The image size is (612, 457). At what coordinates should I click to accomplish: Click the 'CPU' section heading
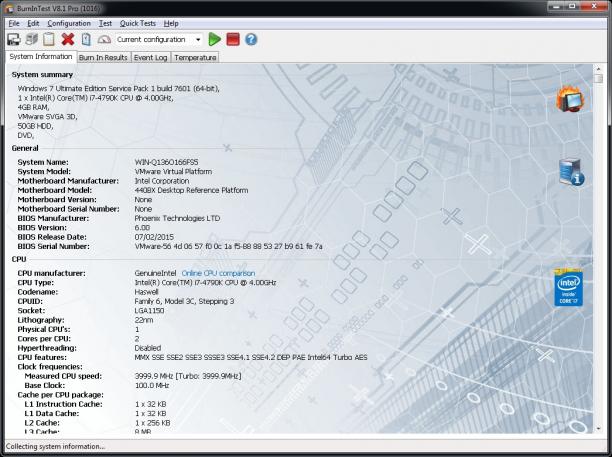click(19, 259)
